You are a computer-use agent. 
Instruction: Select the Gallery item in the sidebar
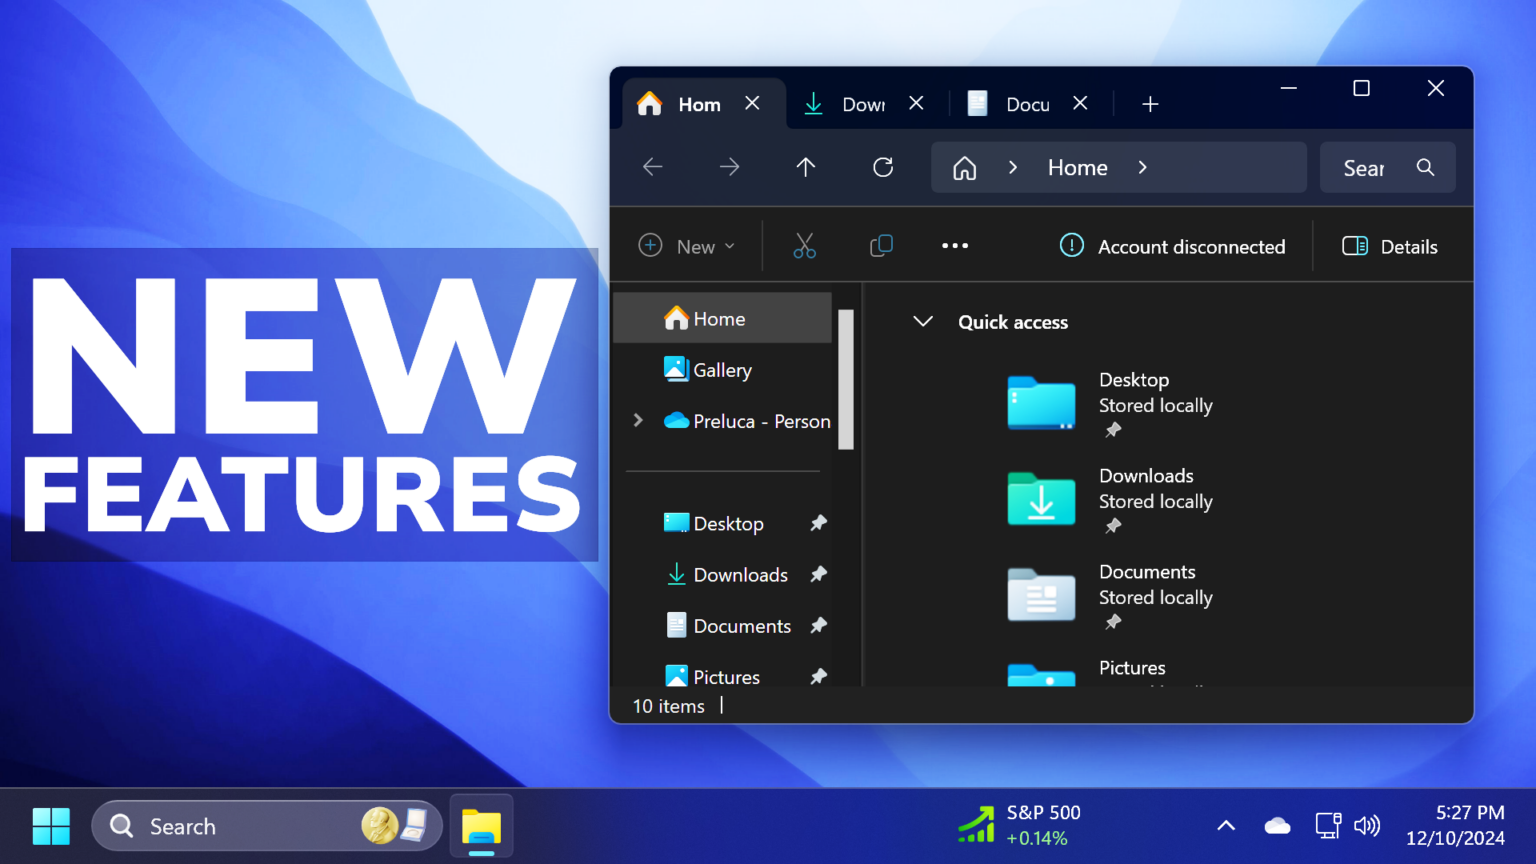(721, 369)
